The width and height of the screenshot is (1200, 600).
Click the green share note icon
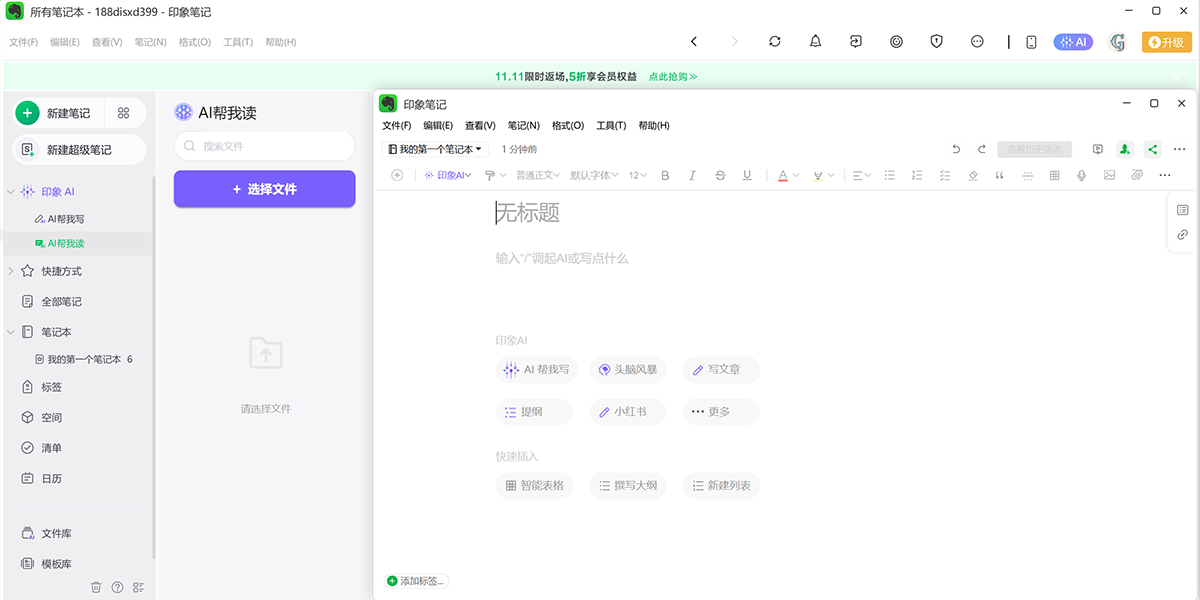click(1152, 150)
